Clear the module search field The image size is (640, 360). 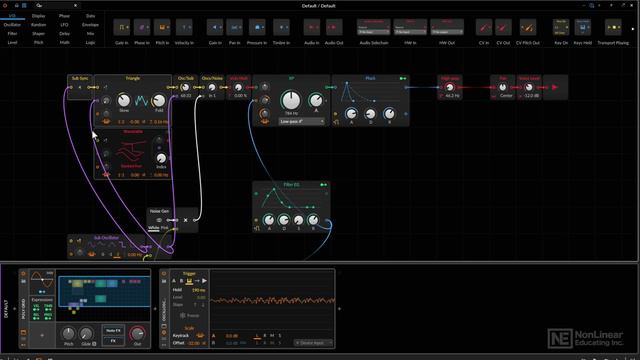(76, 5)
